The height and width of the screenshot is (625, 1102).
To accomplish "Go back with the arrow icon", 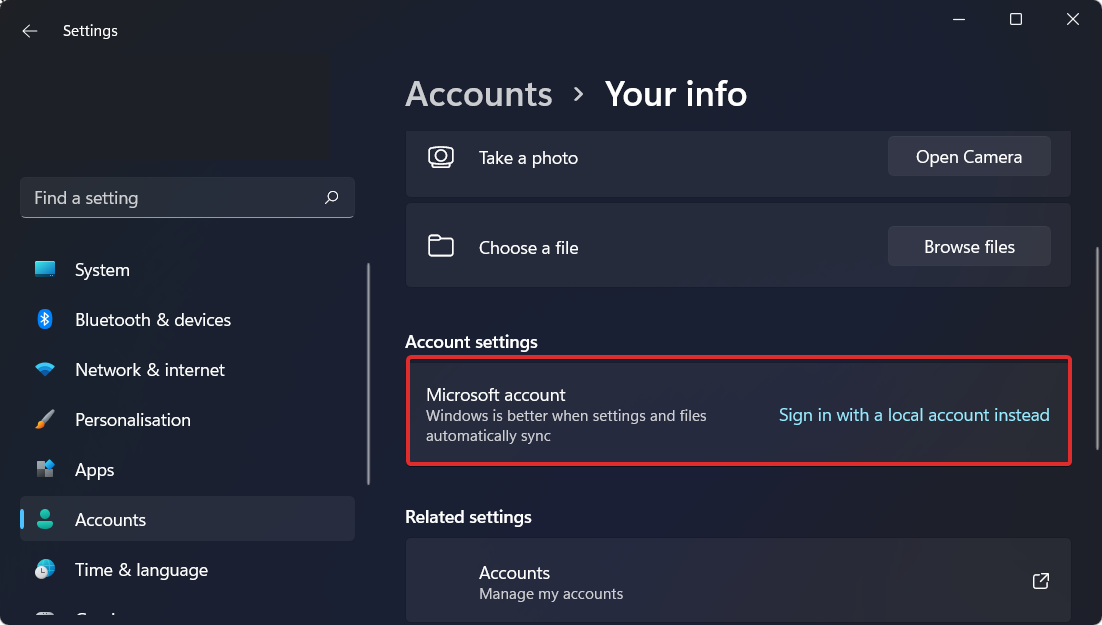I will (30, 31).
